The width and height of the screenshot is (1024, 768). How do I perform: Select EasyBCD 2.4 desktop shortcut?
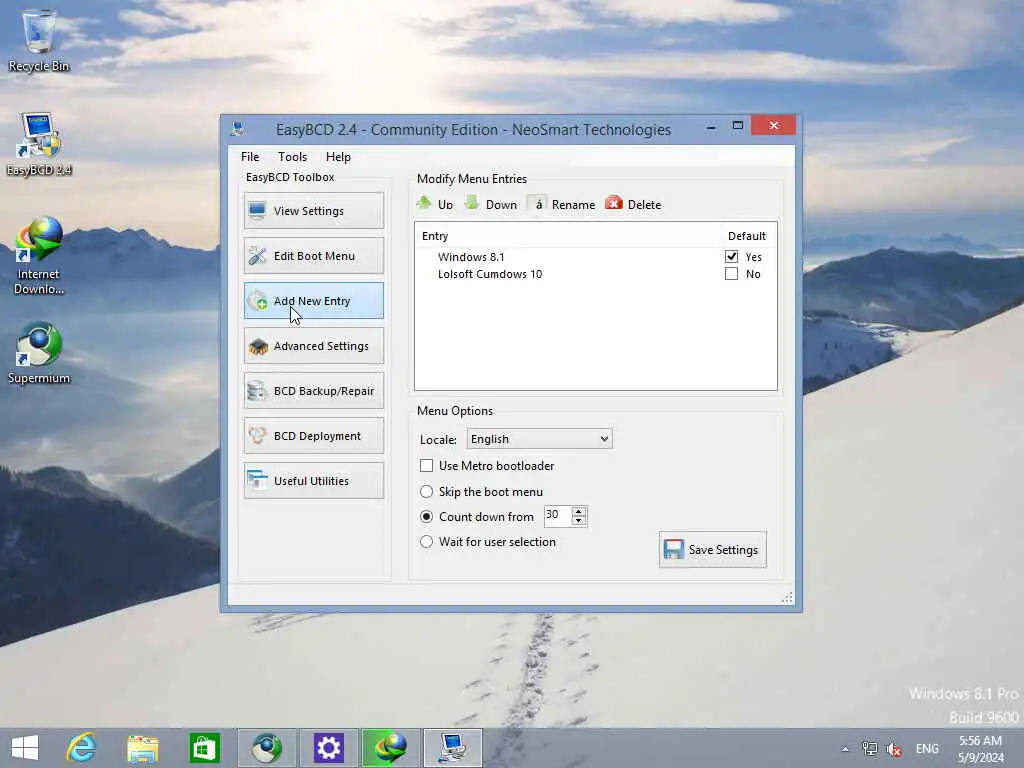(39, 145)
